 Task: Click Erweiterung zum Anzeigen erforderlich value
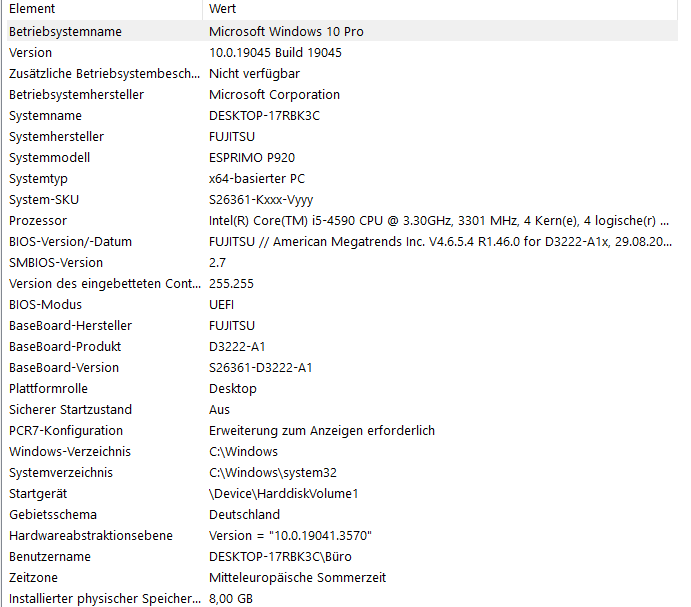coord(322,431)
